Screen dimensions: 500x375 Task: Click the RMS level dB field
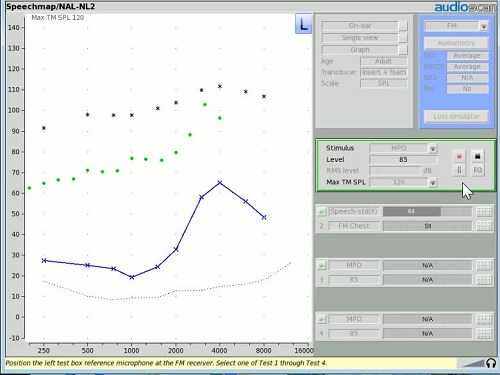coord(395,171)
